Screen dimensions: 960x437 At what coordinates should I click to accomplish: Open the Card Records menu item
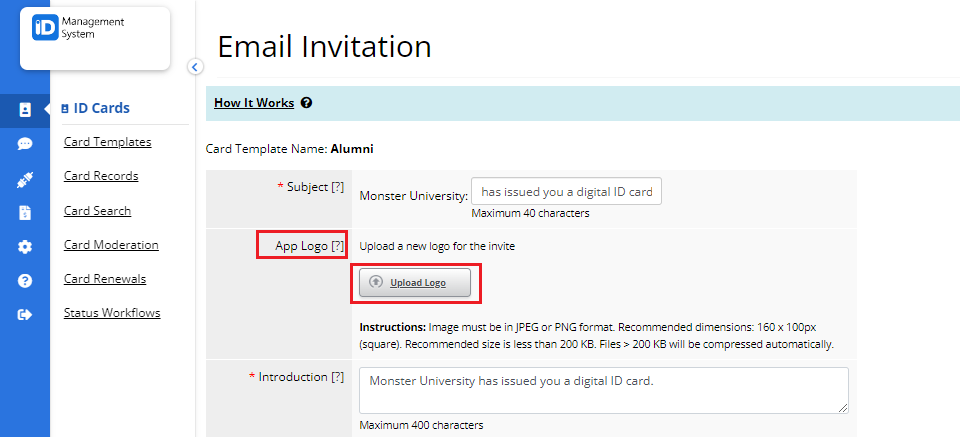coord(101,176)
